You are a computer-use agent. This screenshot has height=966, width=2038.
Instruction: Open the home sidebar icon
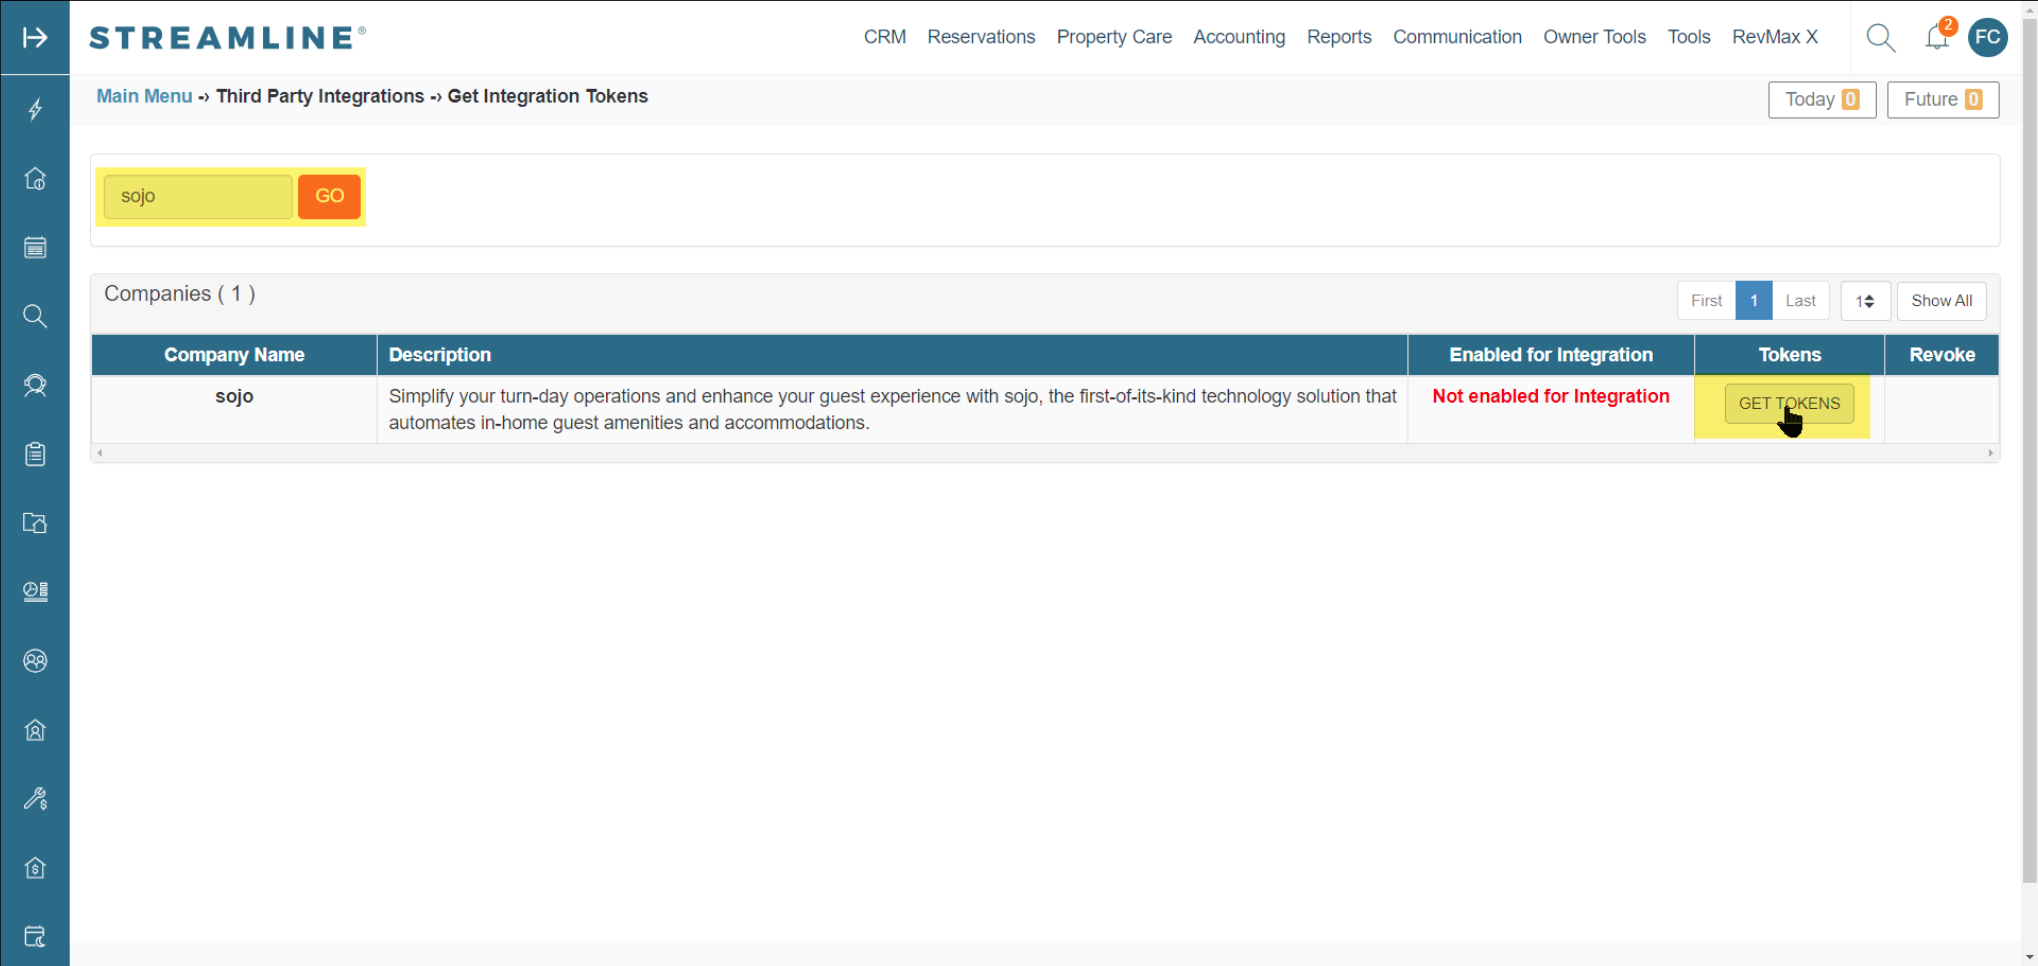point(35,179)
